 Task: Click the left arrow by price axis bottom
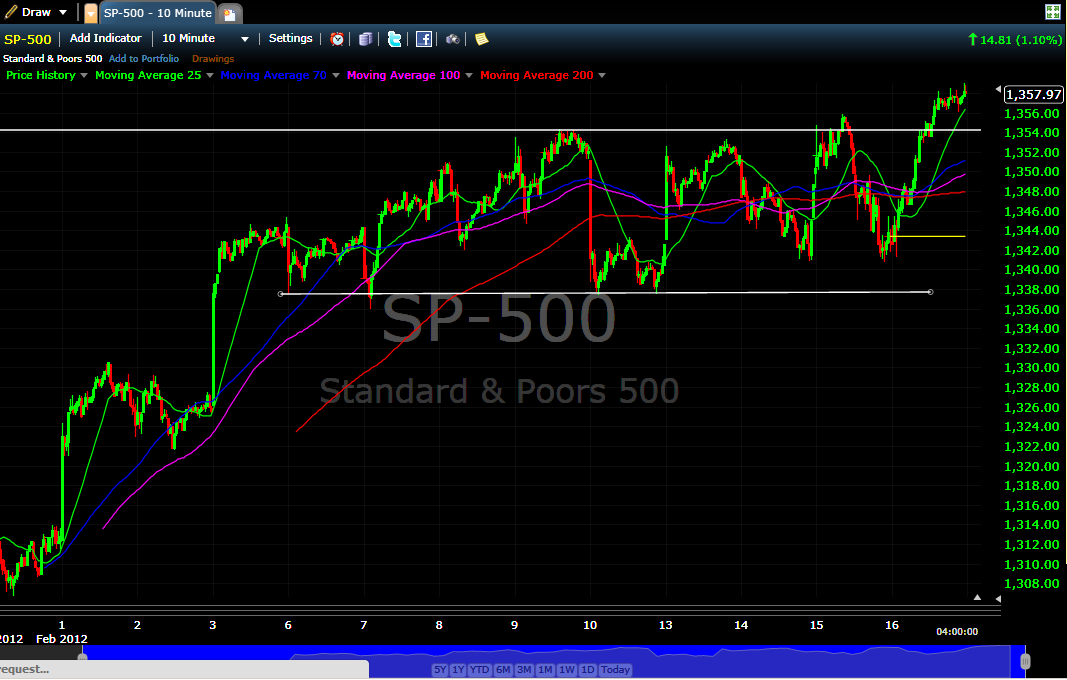pyautogui.click(x=998, y=599)
